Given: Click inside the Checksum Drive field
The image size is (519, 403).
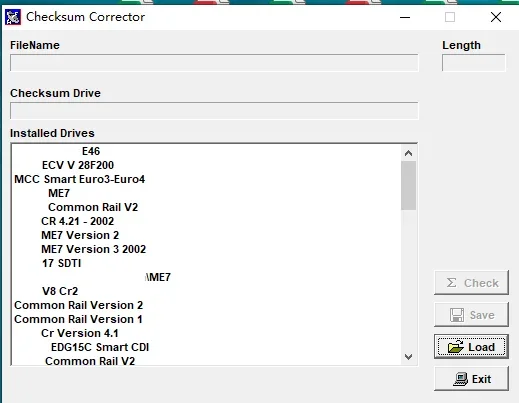Looking at the screenshot, I should [x=214, y=111].
